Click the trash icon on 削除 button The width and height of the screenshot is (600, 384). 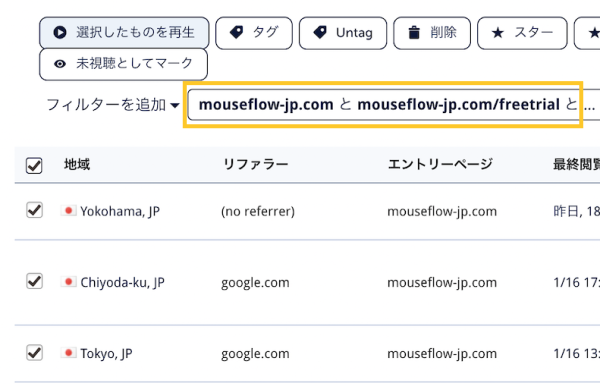[414, 33]
